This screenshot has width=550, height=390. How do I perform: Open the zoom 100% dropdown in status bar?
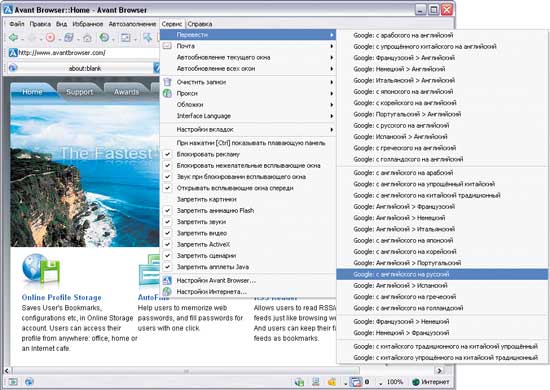tap(381, 383)
